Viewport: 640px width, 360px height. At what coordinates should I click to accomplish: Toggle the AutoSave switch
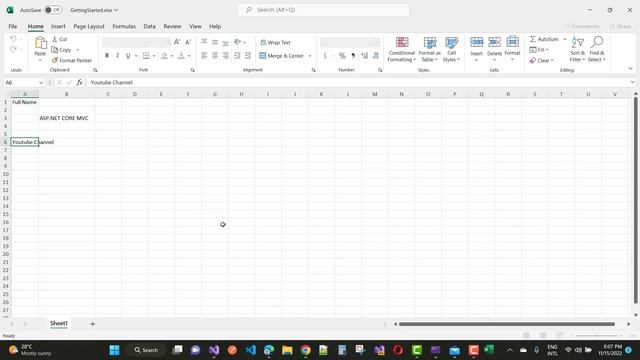click(x=53, y=10)
